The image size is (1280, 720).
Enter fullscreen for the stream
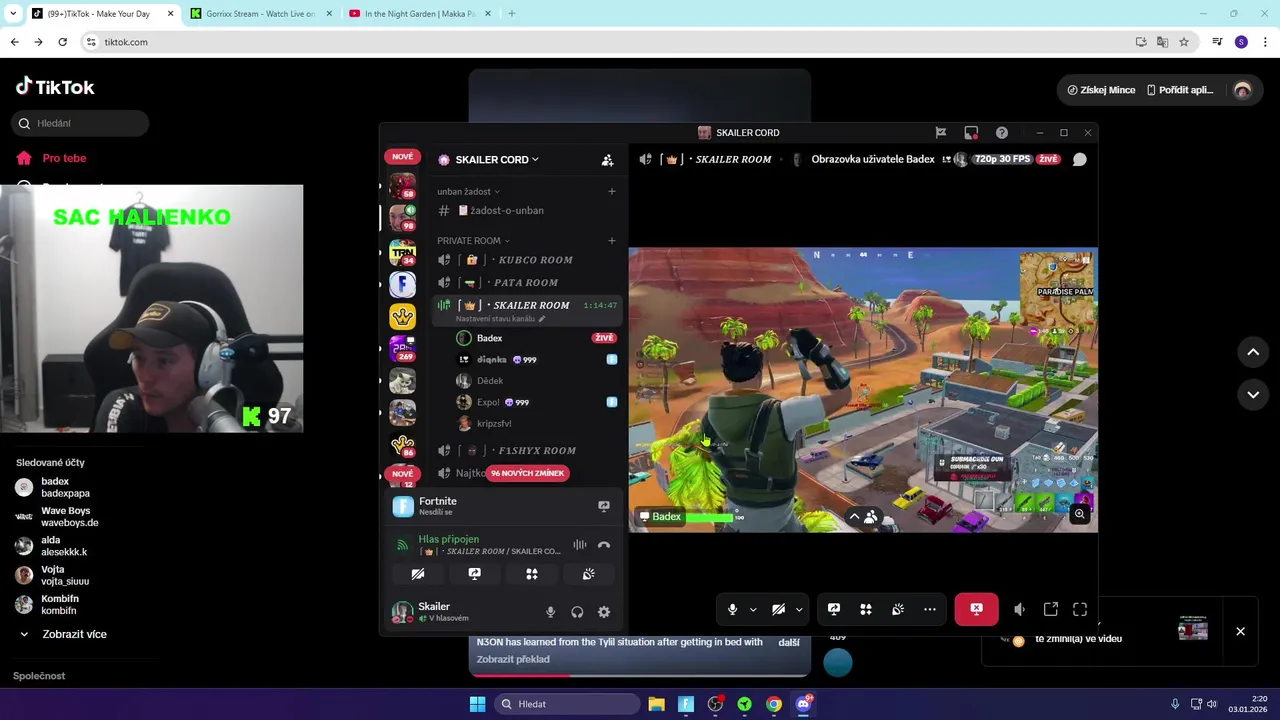pyautogui.click(x=1080, y=609)
